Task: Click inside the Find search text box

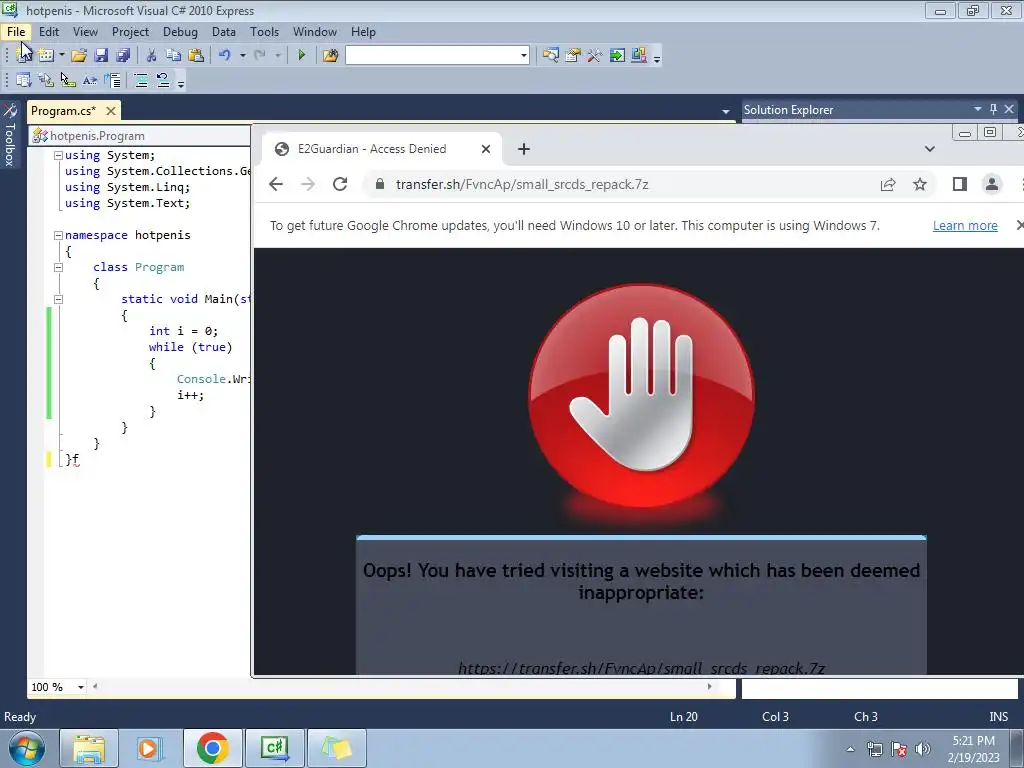Action: coord(432,56)
